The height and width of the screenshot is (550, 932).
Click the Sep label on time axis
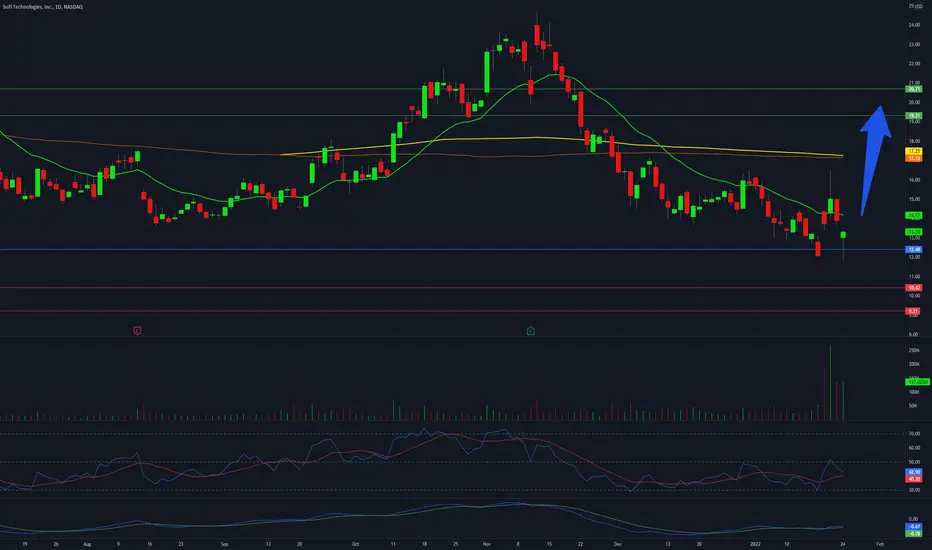[x=224, y=544]
